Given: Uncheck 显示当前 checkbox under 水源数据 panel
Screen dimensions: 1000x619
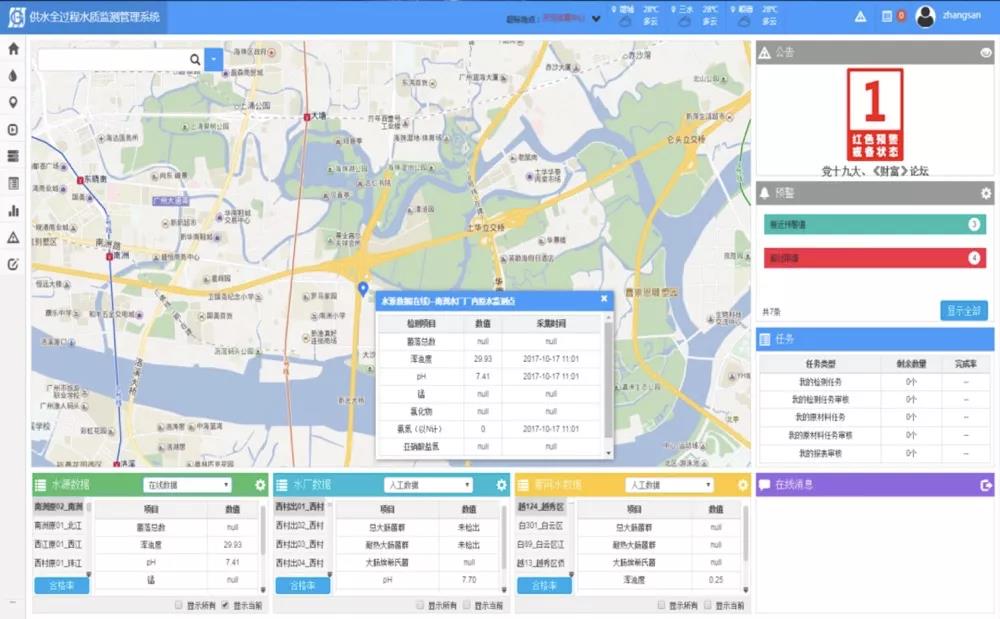Looking at the screenshot, I should (x=225, y=605).
